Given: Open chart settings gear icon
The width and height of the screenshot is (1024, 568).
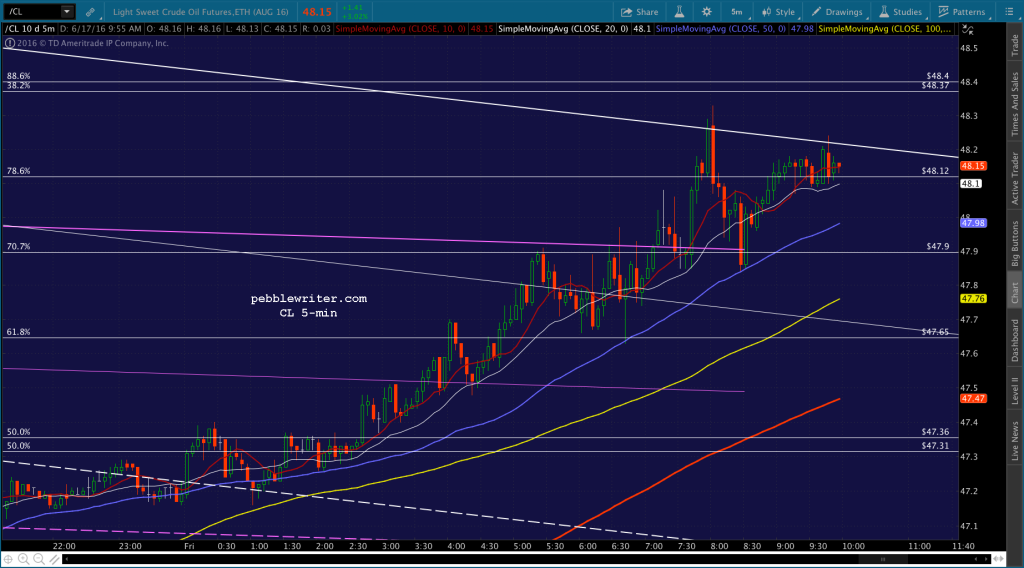Looking at the screenshot, I should 707,12.
